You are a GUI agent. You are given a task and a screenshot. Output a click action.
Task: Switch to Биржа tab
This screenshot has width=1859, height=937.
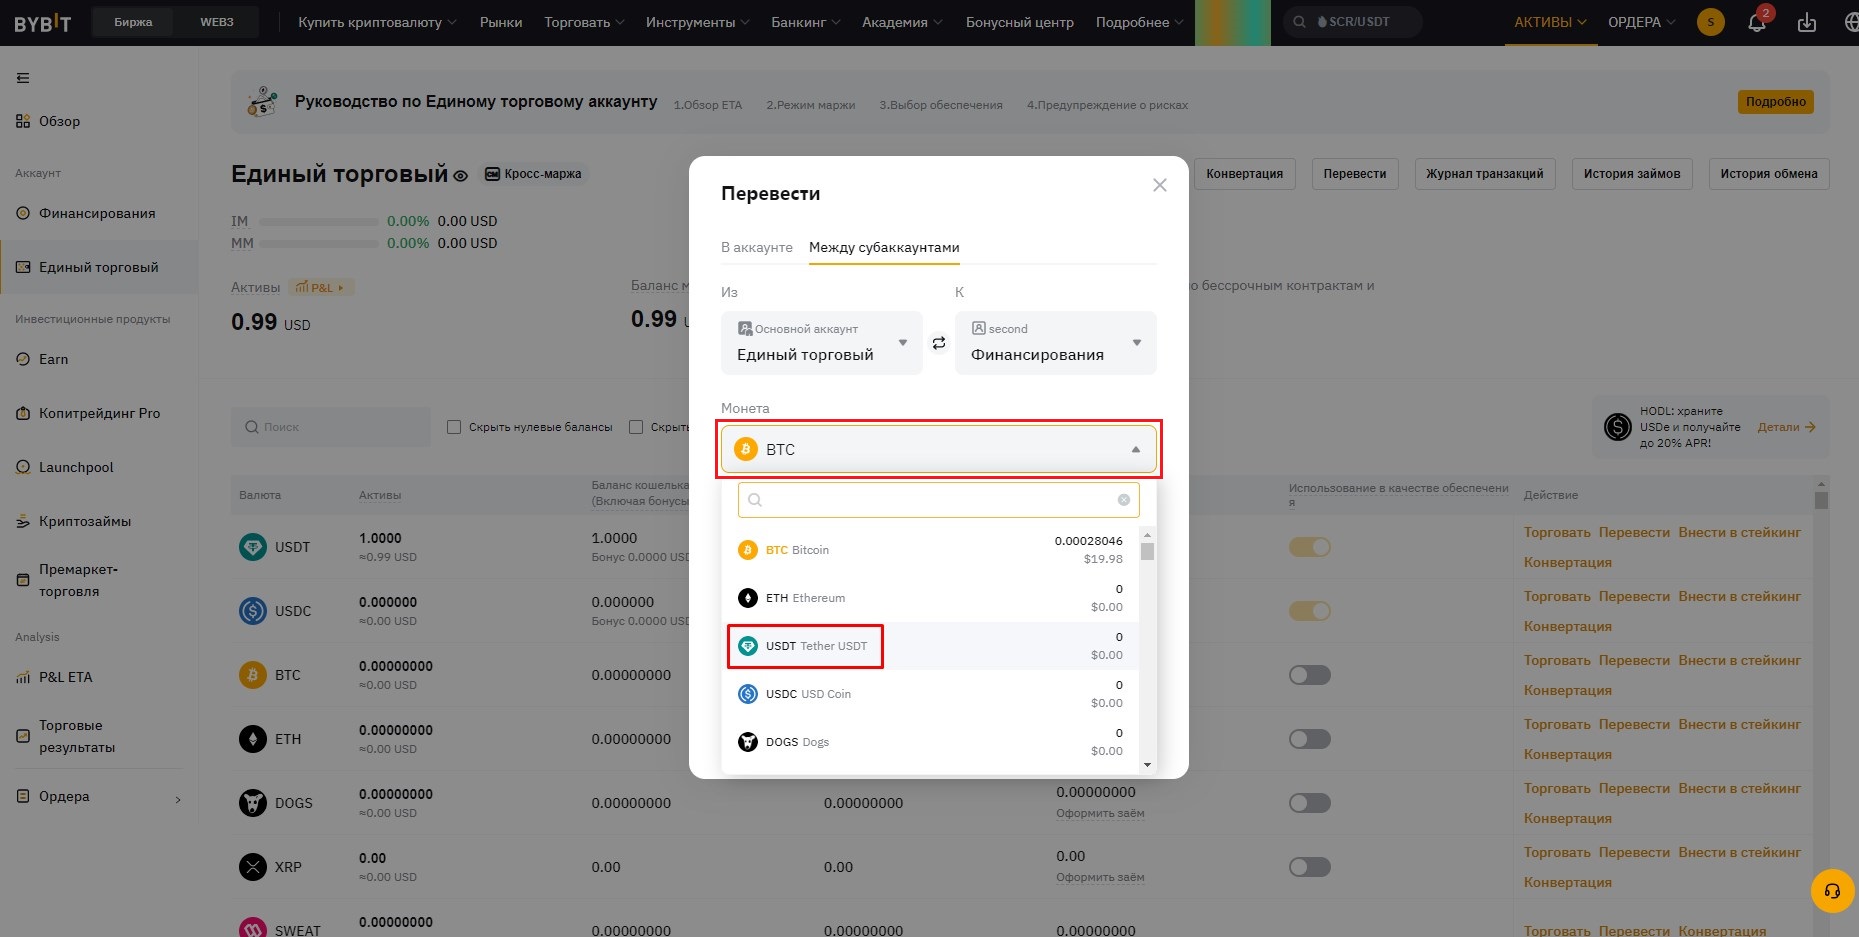(x=133, y=22)
